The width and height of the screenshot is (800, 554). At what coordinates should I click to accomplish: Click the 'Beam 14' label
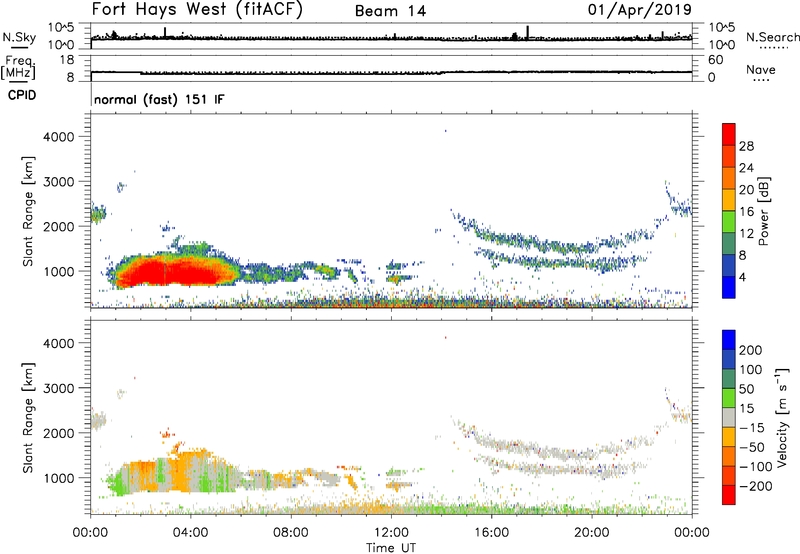click(x=390, y=11)
